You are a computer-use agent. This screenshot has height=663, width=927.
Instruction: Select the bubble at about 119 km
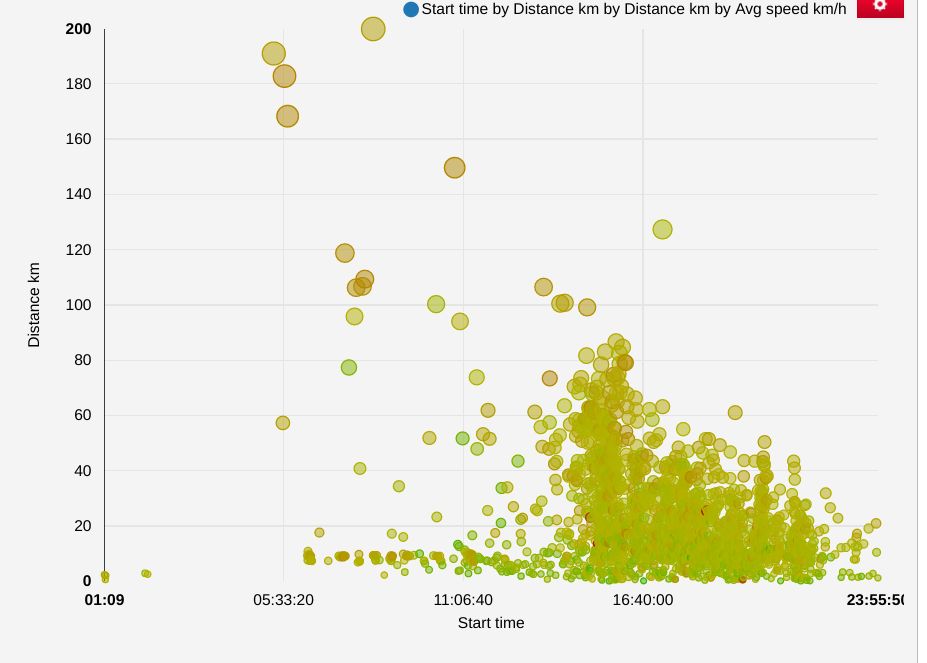345,252
